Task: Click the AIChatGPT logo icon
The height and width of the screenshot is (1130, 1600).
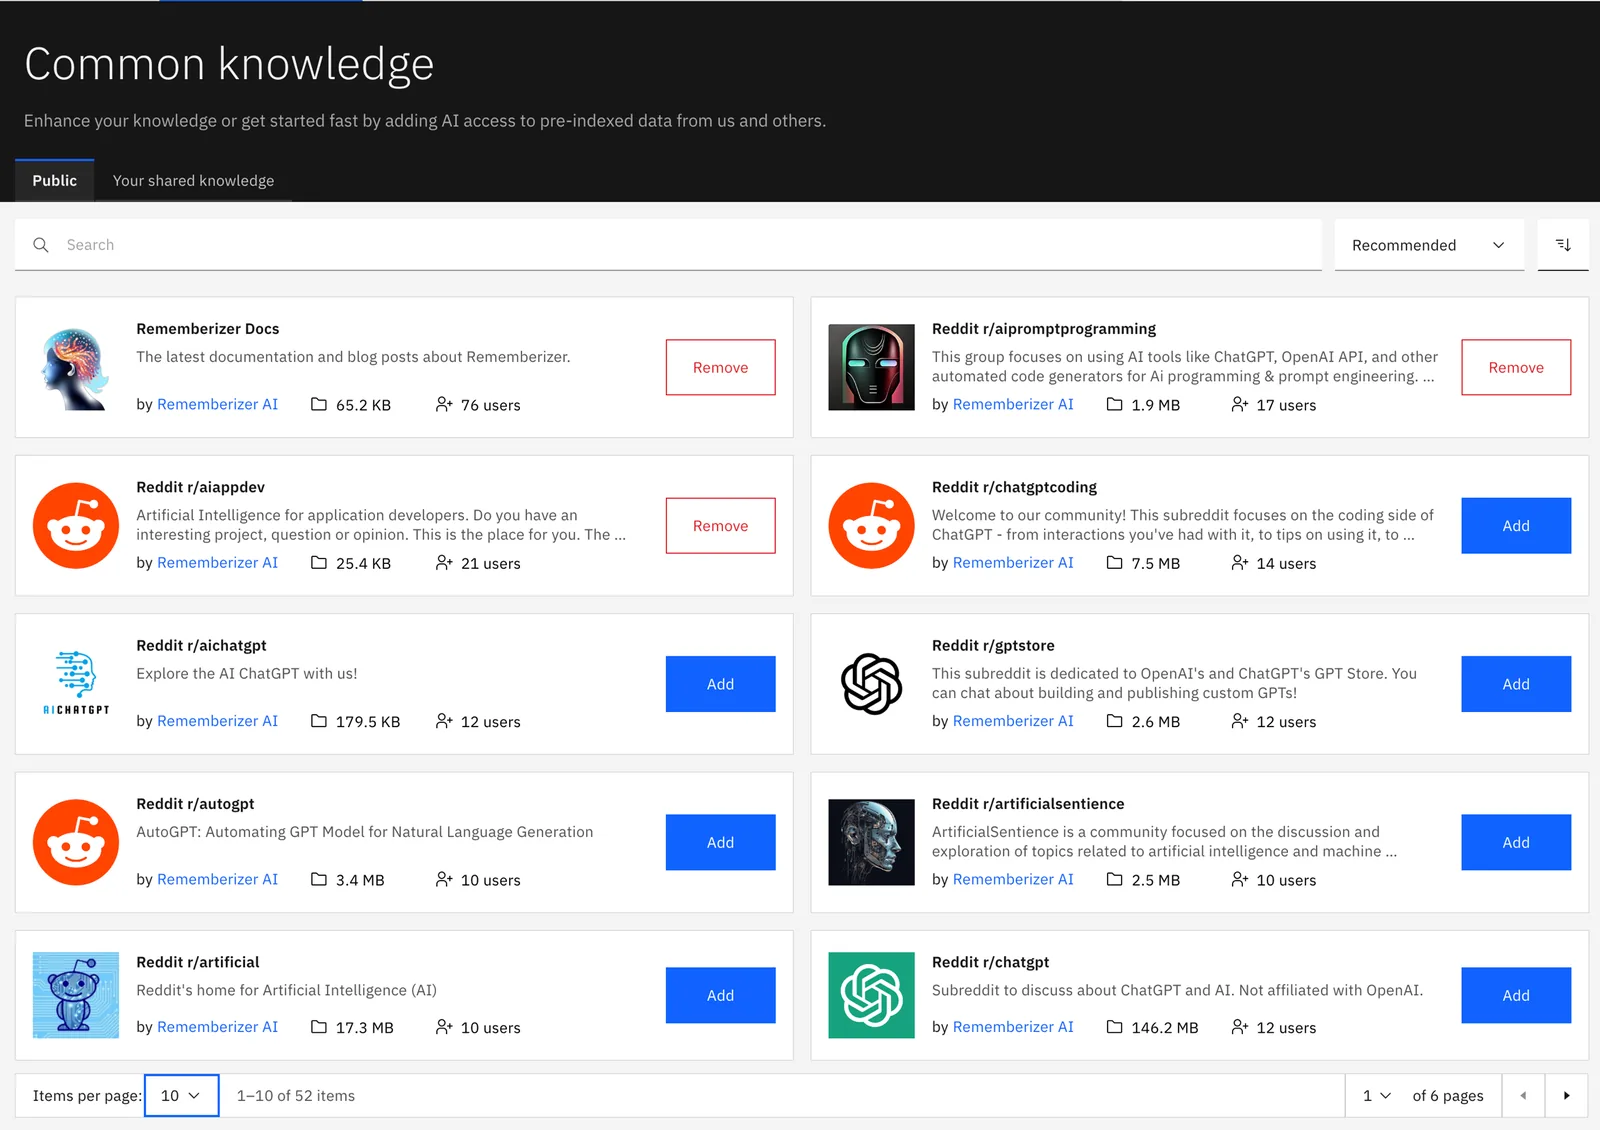Action: [x=76, y=684]
